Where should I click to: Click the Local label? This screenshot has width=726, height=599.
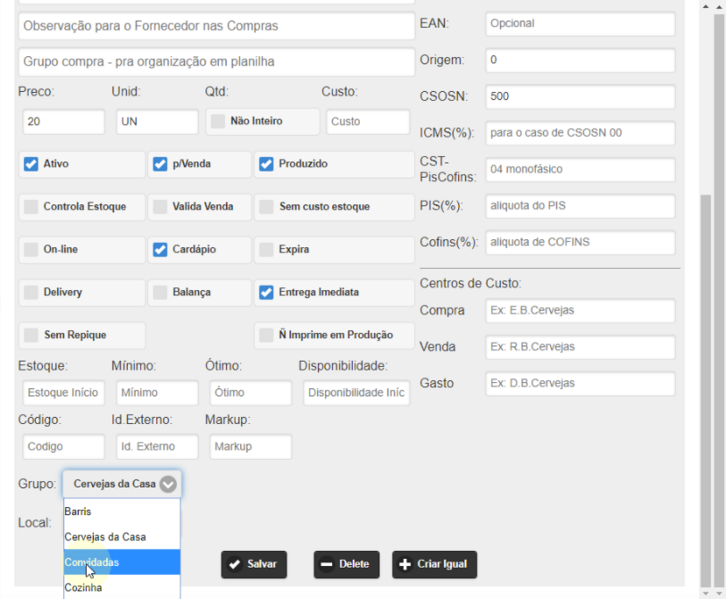(35, 523)
